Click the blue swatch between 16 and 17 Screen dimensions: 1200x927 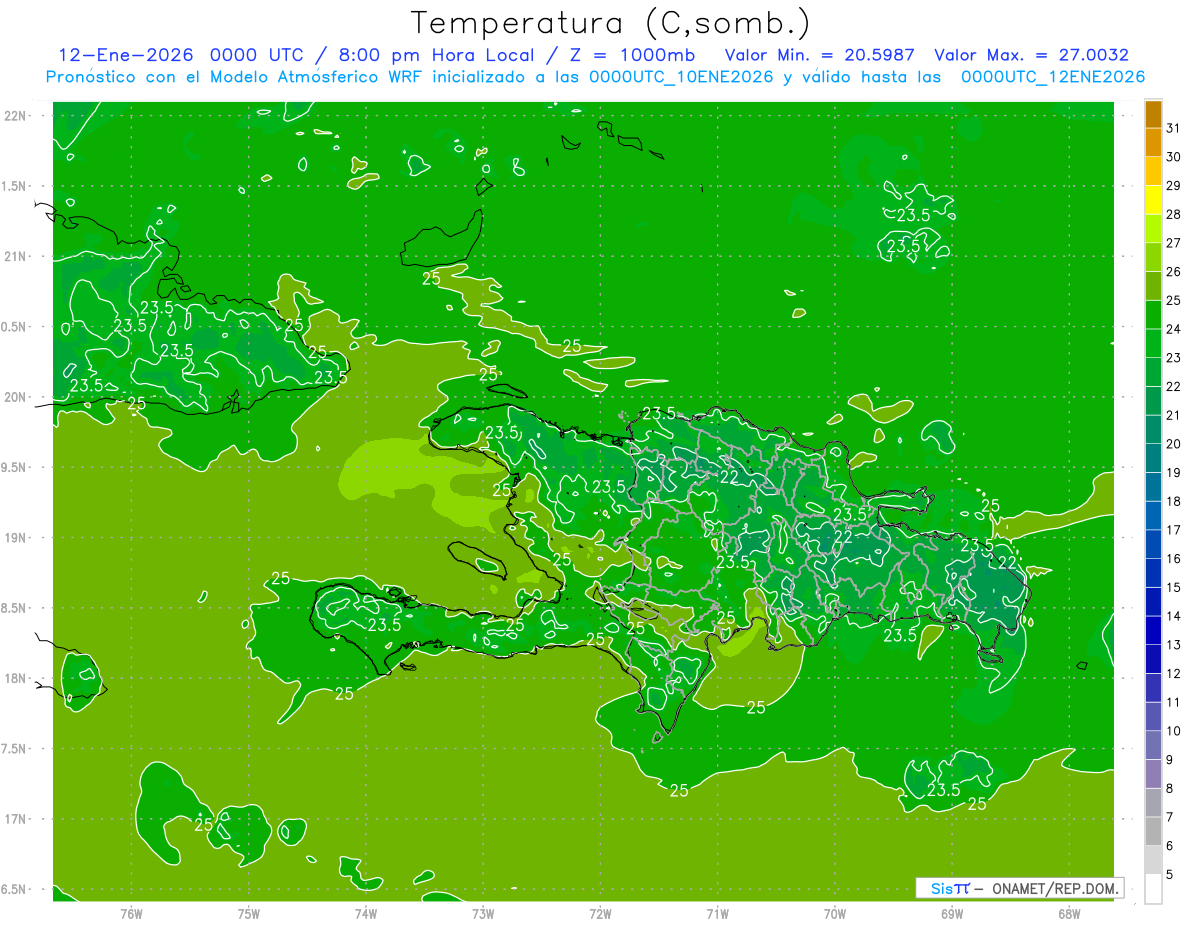click(x=1153, y=545)
